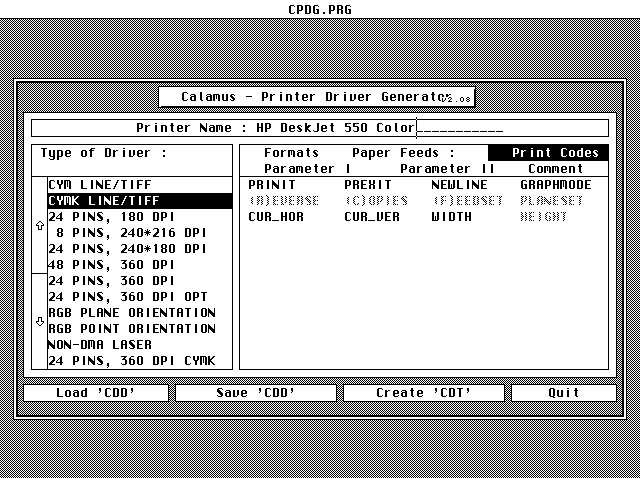Switch to Parameter II tab
This screenshot has height=478, width=640.
coord(447,169)
